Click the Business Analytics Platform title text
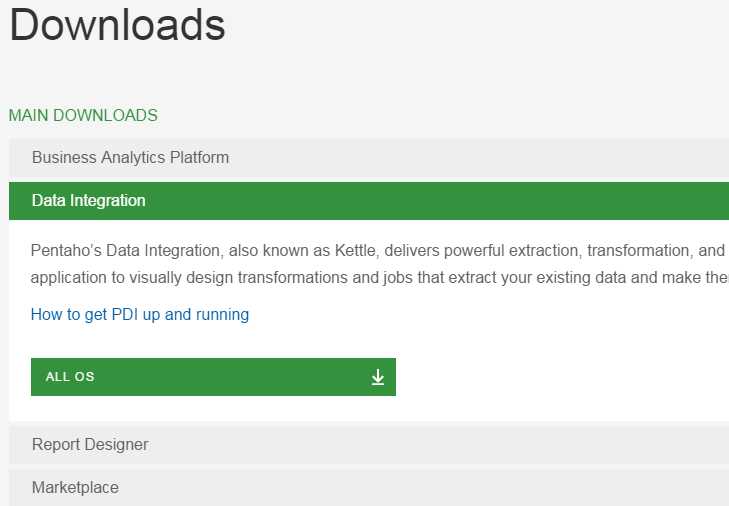The height and width of the screenshot is (506, 729). point(130,158)
